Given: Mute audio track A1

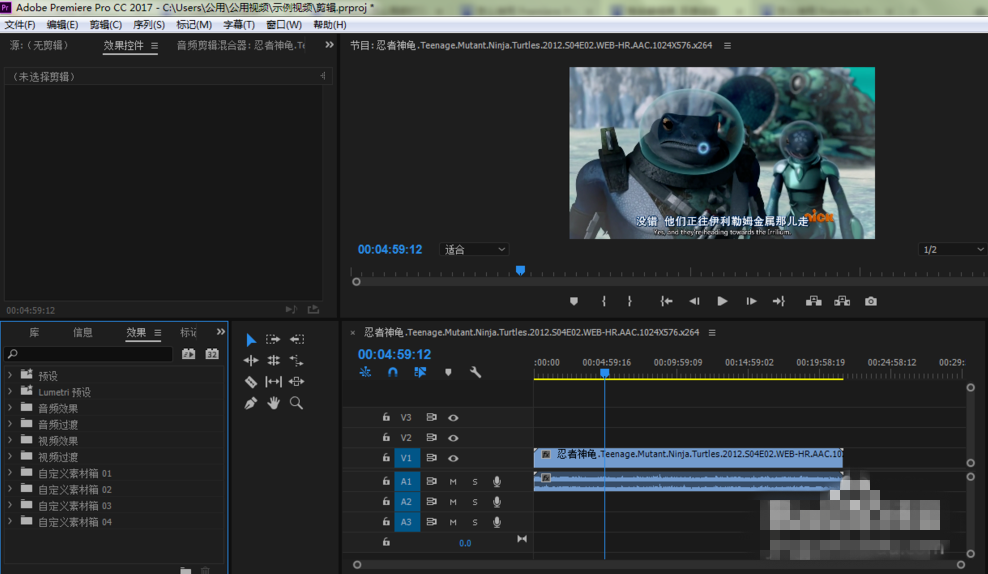Looking at the screenshot, I should (453, 482).
